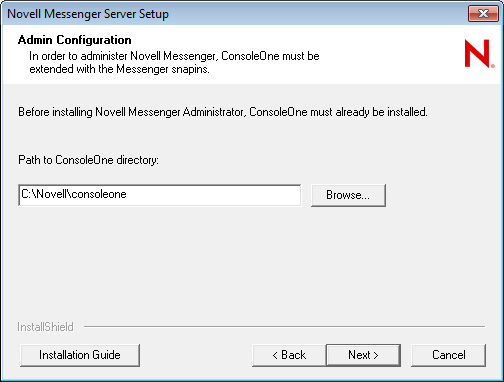
Task: Close the Novell Messenger Server Setup window
Action: pos(483,14)
